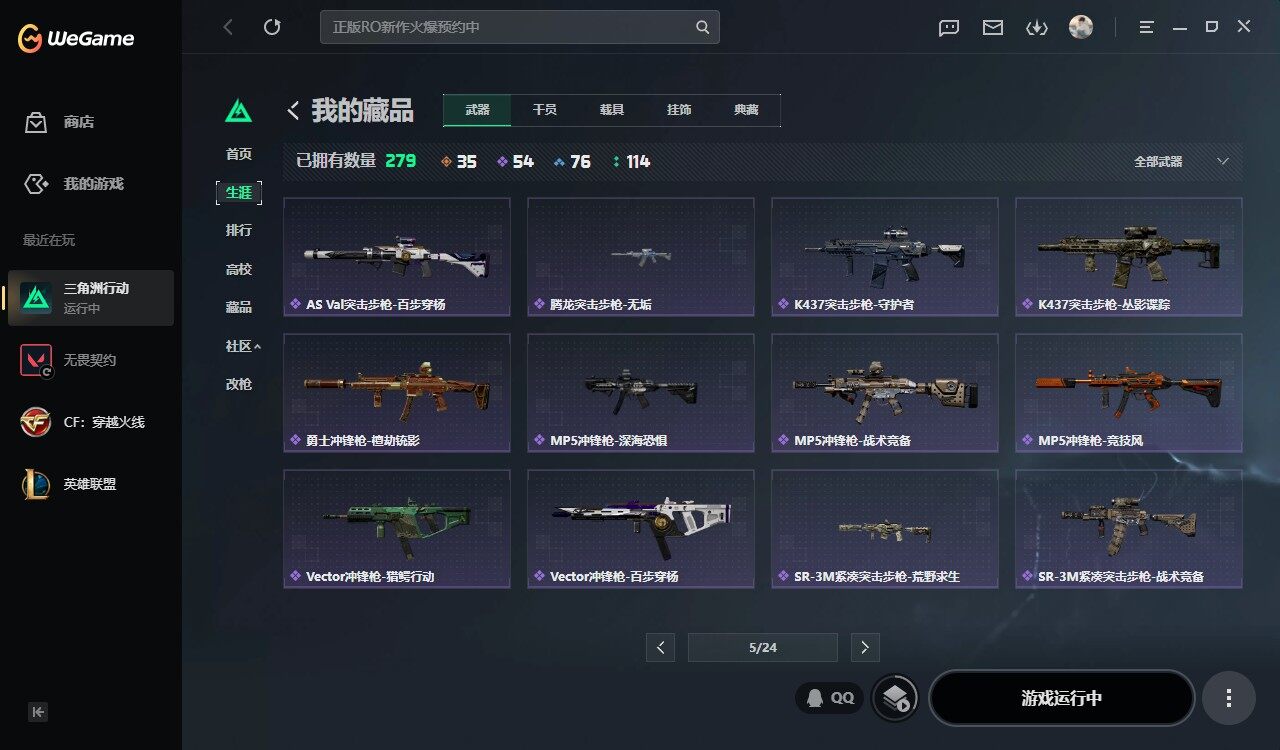Click the QQ login button
The image size is (1280, 750).
[x=830, y=698]
